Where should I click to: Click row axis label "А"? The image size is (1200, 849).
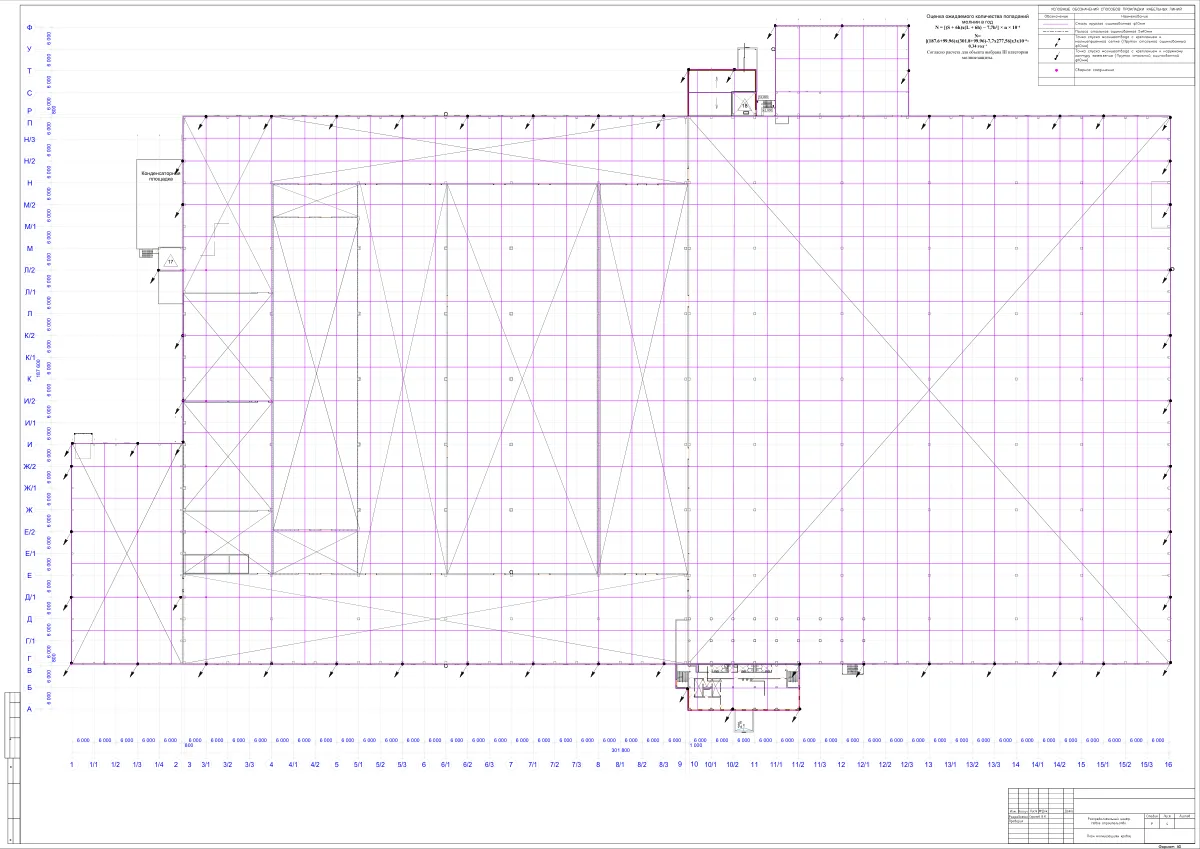pos(29,710)
